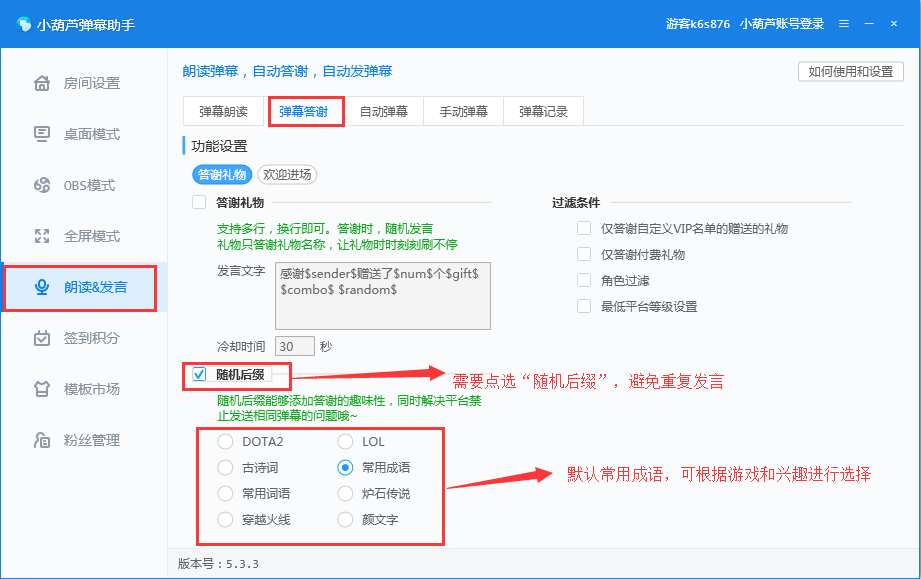This screenshot has height=579, width=921.
Task: Click the 全屏模式 expand icon
Action: click(x=42, y=236)
